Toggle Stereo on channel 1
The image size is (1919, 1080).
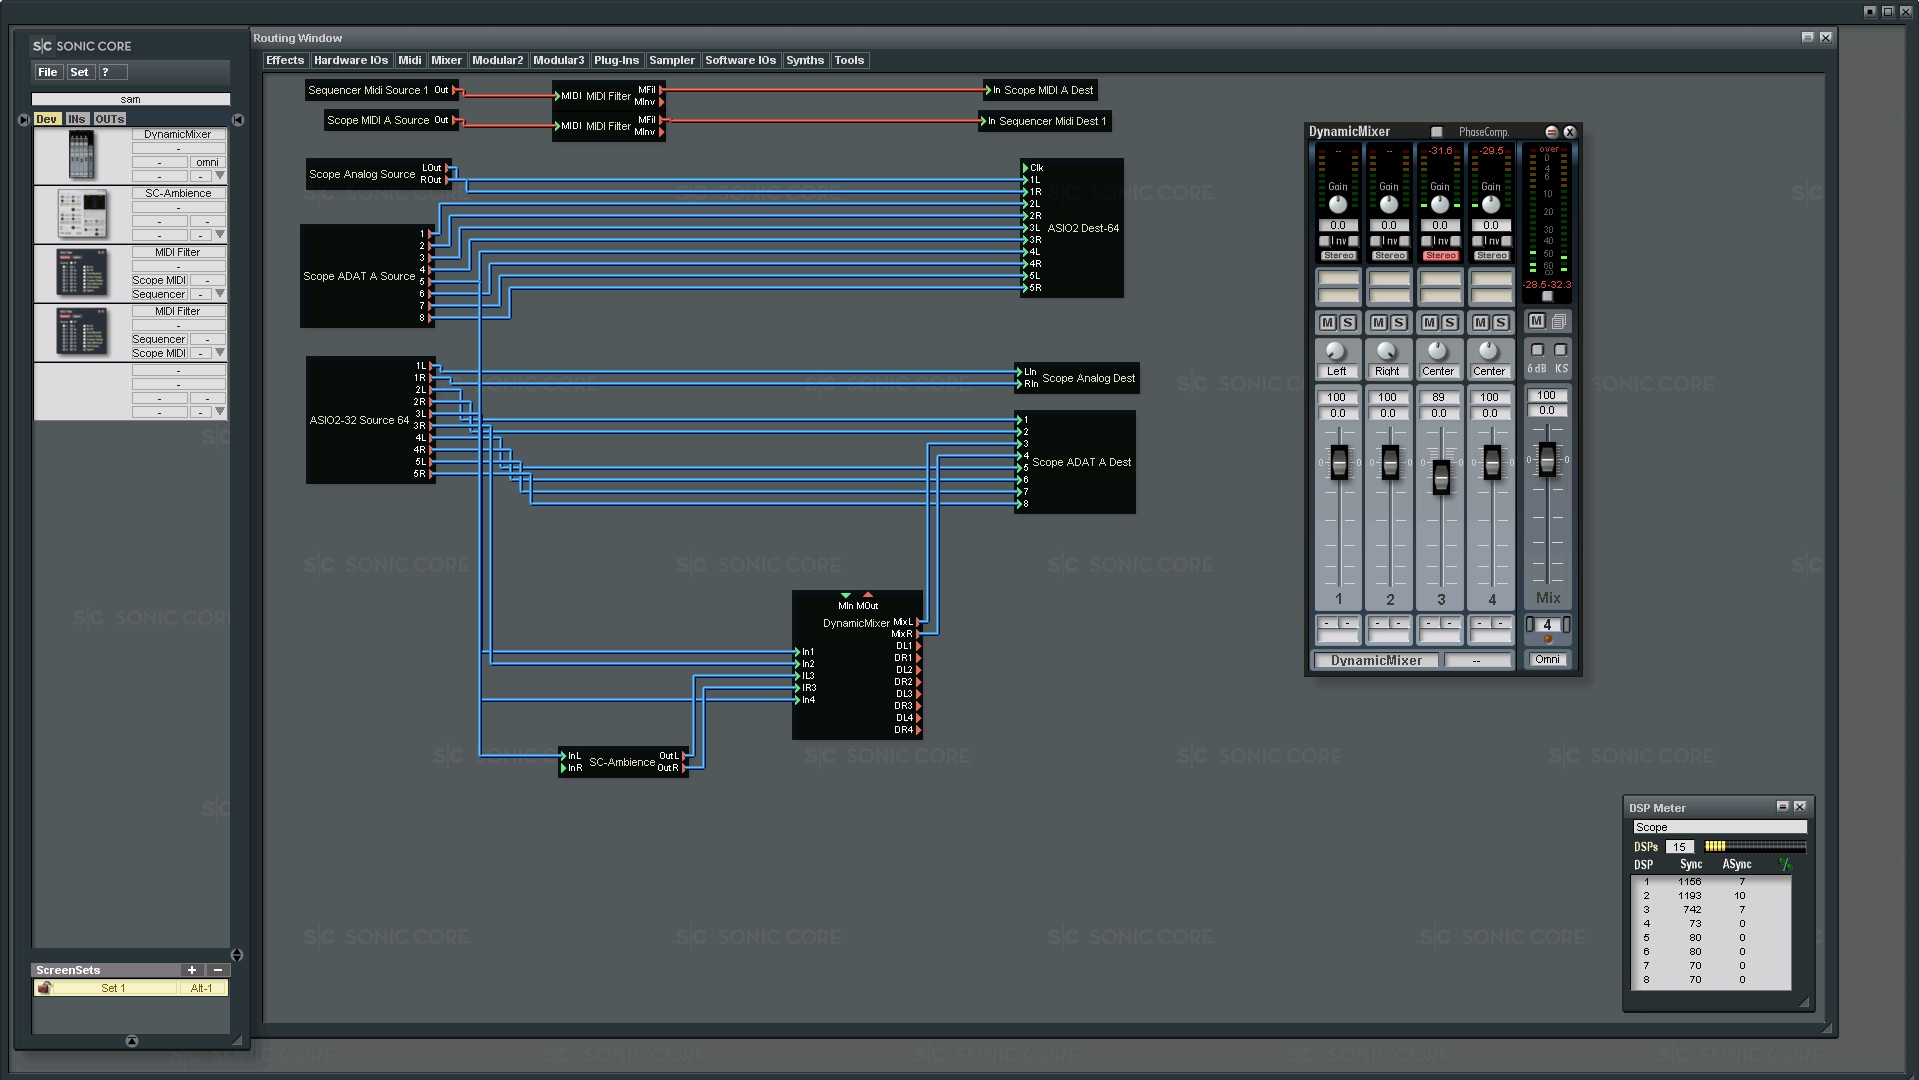point(1338,256)
